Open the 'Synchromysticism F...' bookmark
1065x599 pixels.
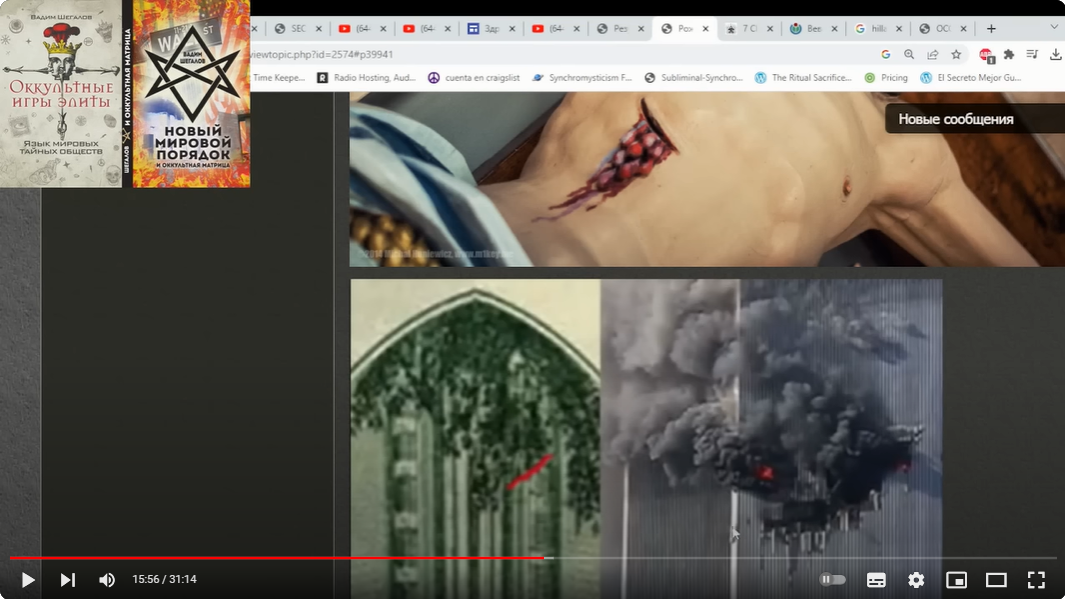(581, 78)
